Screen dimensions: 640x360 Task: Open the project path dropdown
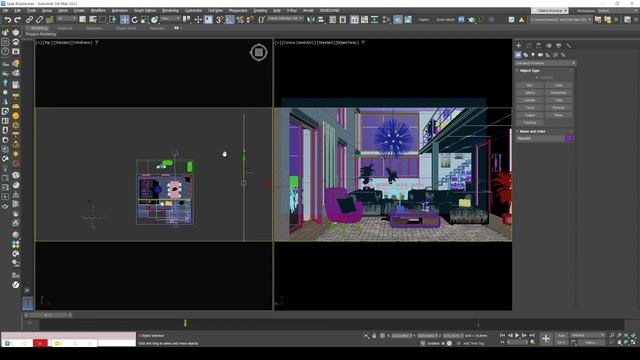(x=561, y=19)
